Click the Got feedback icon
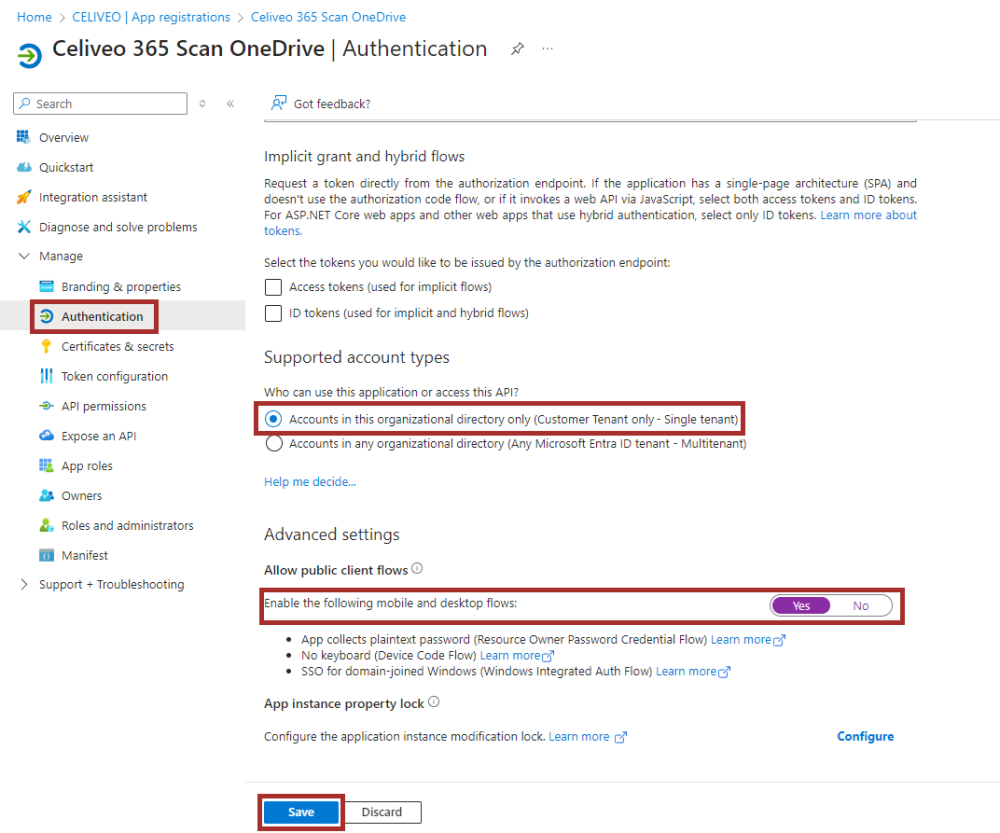Viewport: 1000px width, 833px height. click(x=280, y=103)
